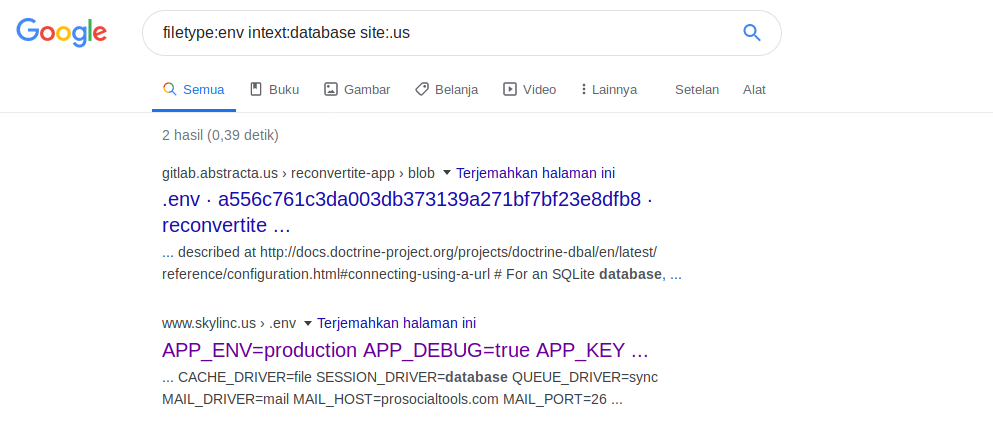Click the Gambar image icon

click(331, 89)
